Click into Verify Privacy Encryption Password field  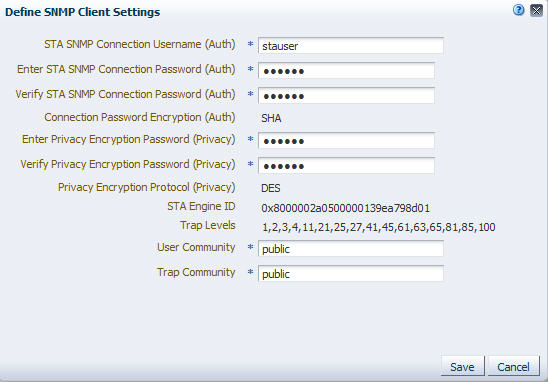tap(346, 166)
